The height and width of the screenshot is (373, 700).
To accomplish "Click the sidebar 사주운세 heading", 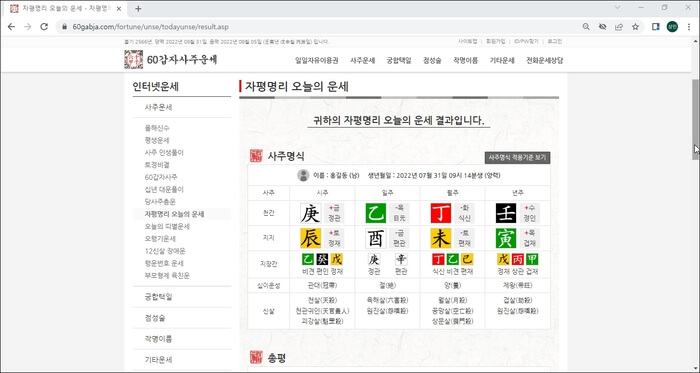I will coord(158,108).
